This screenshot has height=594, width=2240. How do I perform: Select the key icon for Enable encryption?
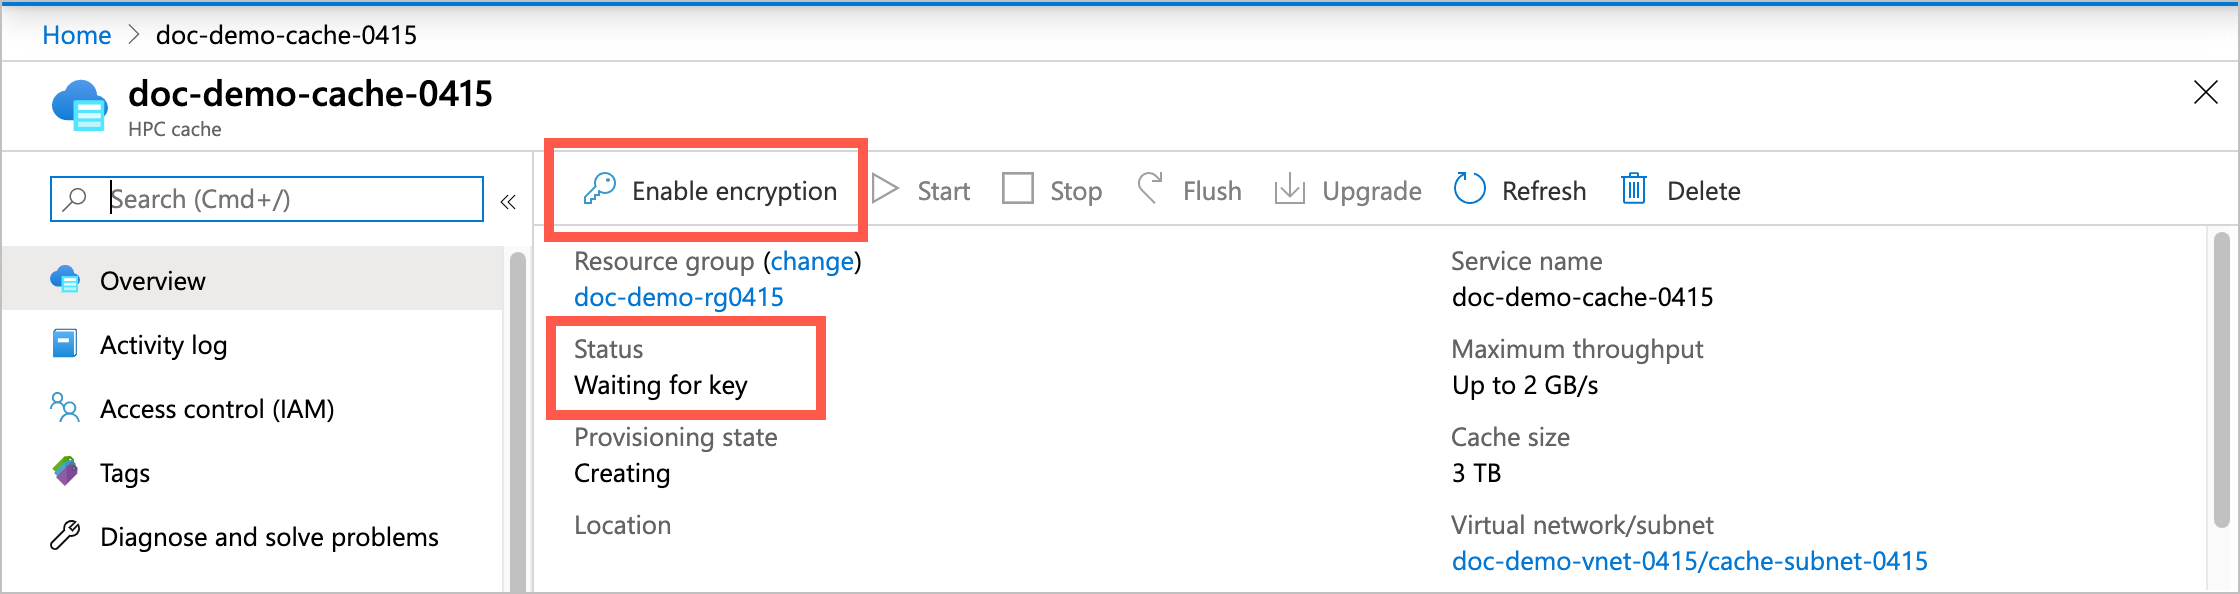point(598,190)
